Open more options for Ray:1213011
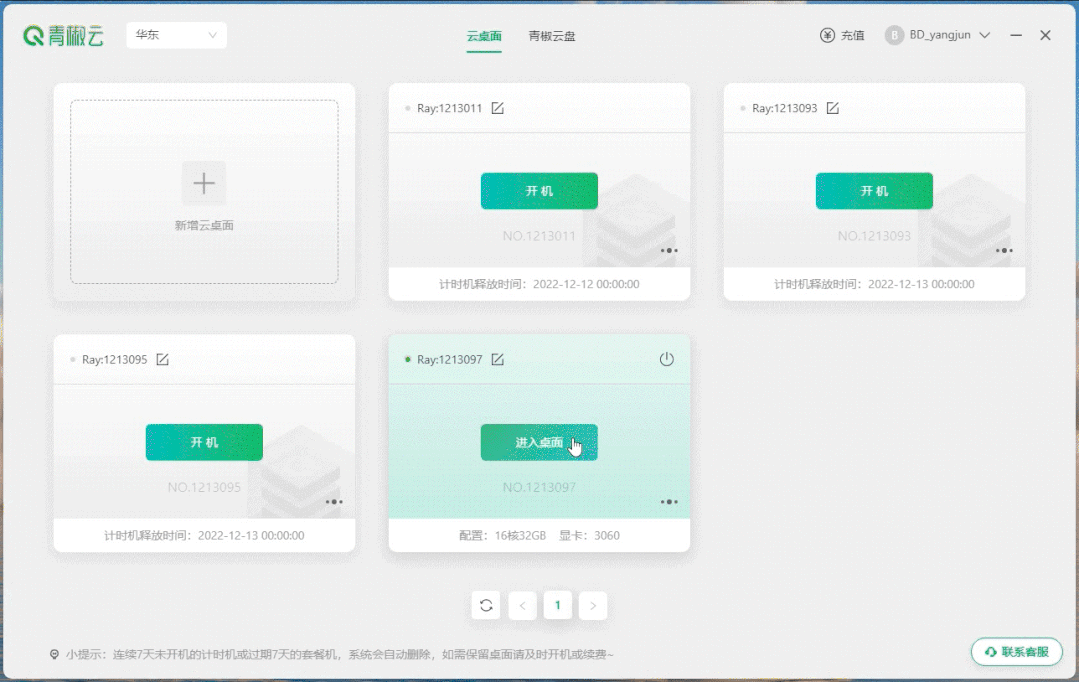Screen dimensions: 1079x682 [x=669, y=251]
